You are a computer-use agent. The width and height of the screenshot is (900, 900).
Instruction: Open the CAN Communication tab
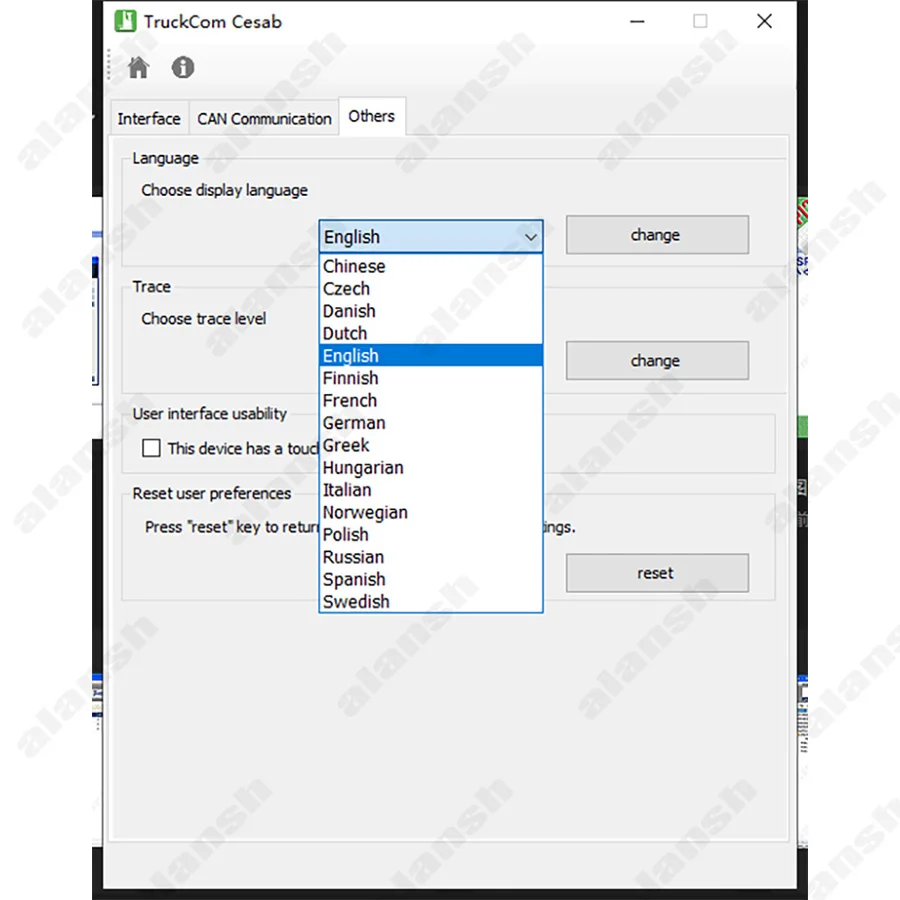[264, 119]
